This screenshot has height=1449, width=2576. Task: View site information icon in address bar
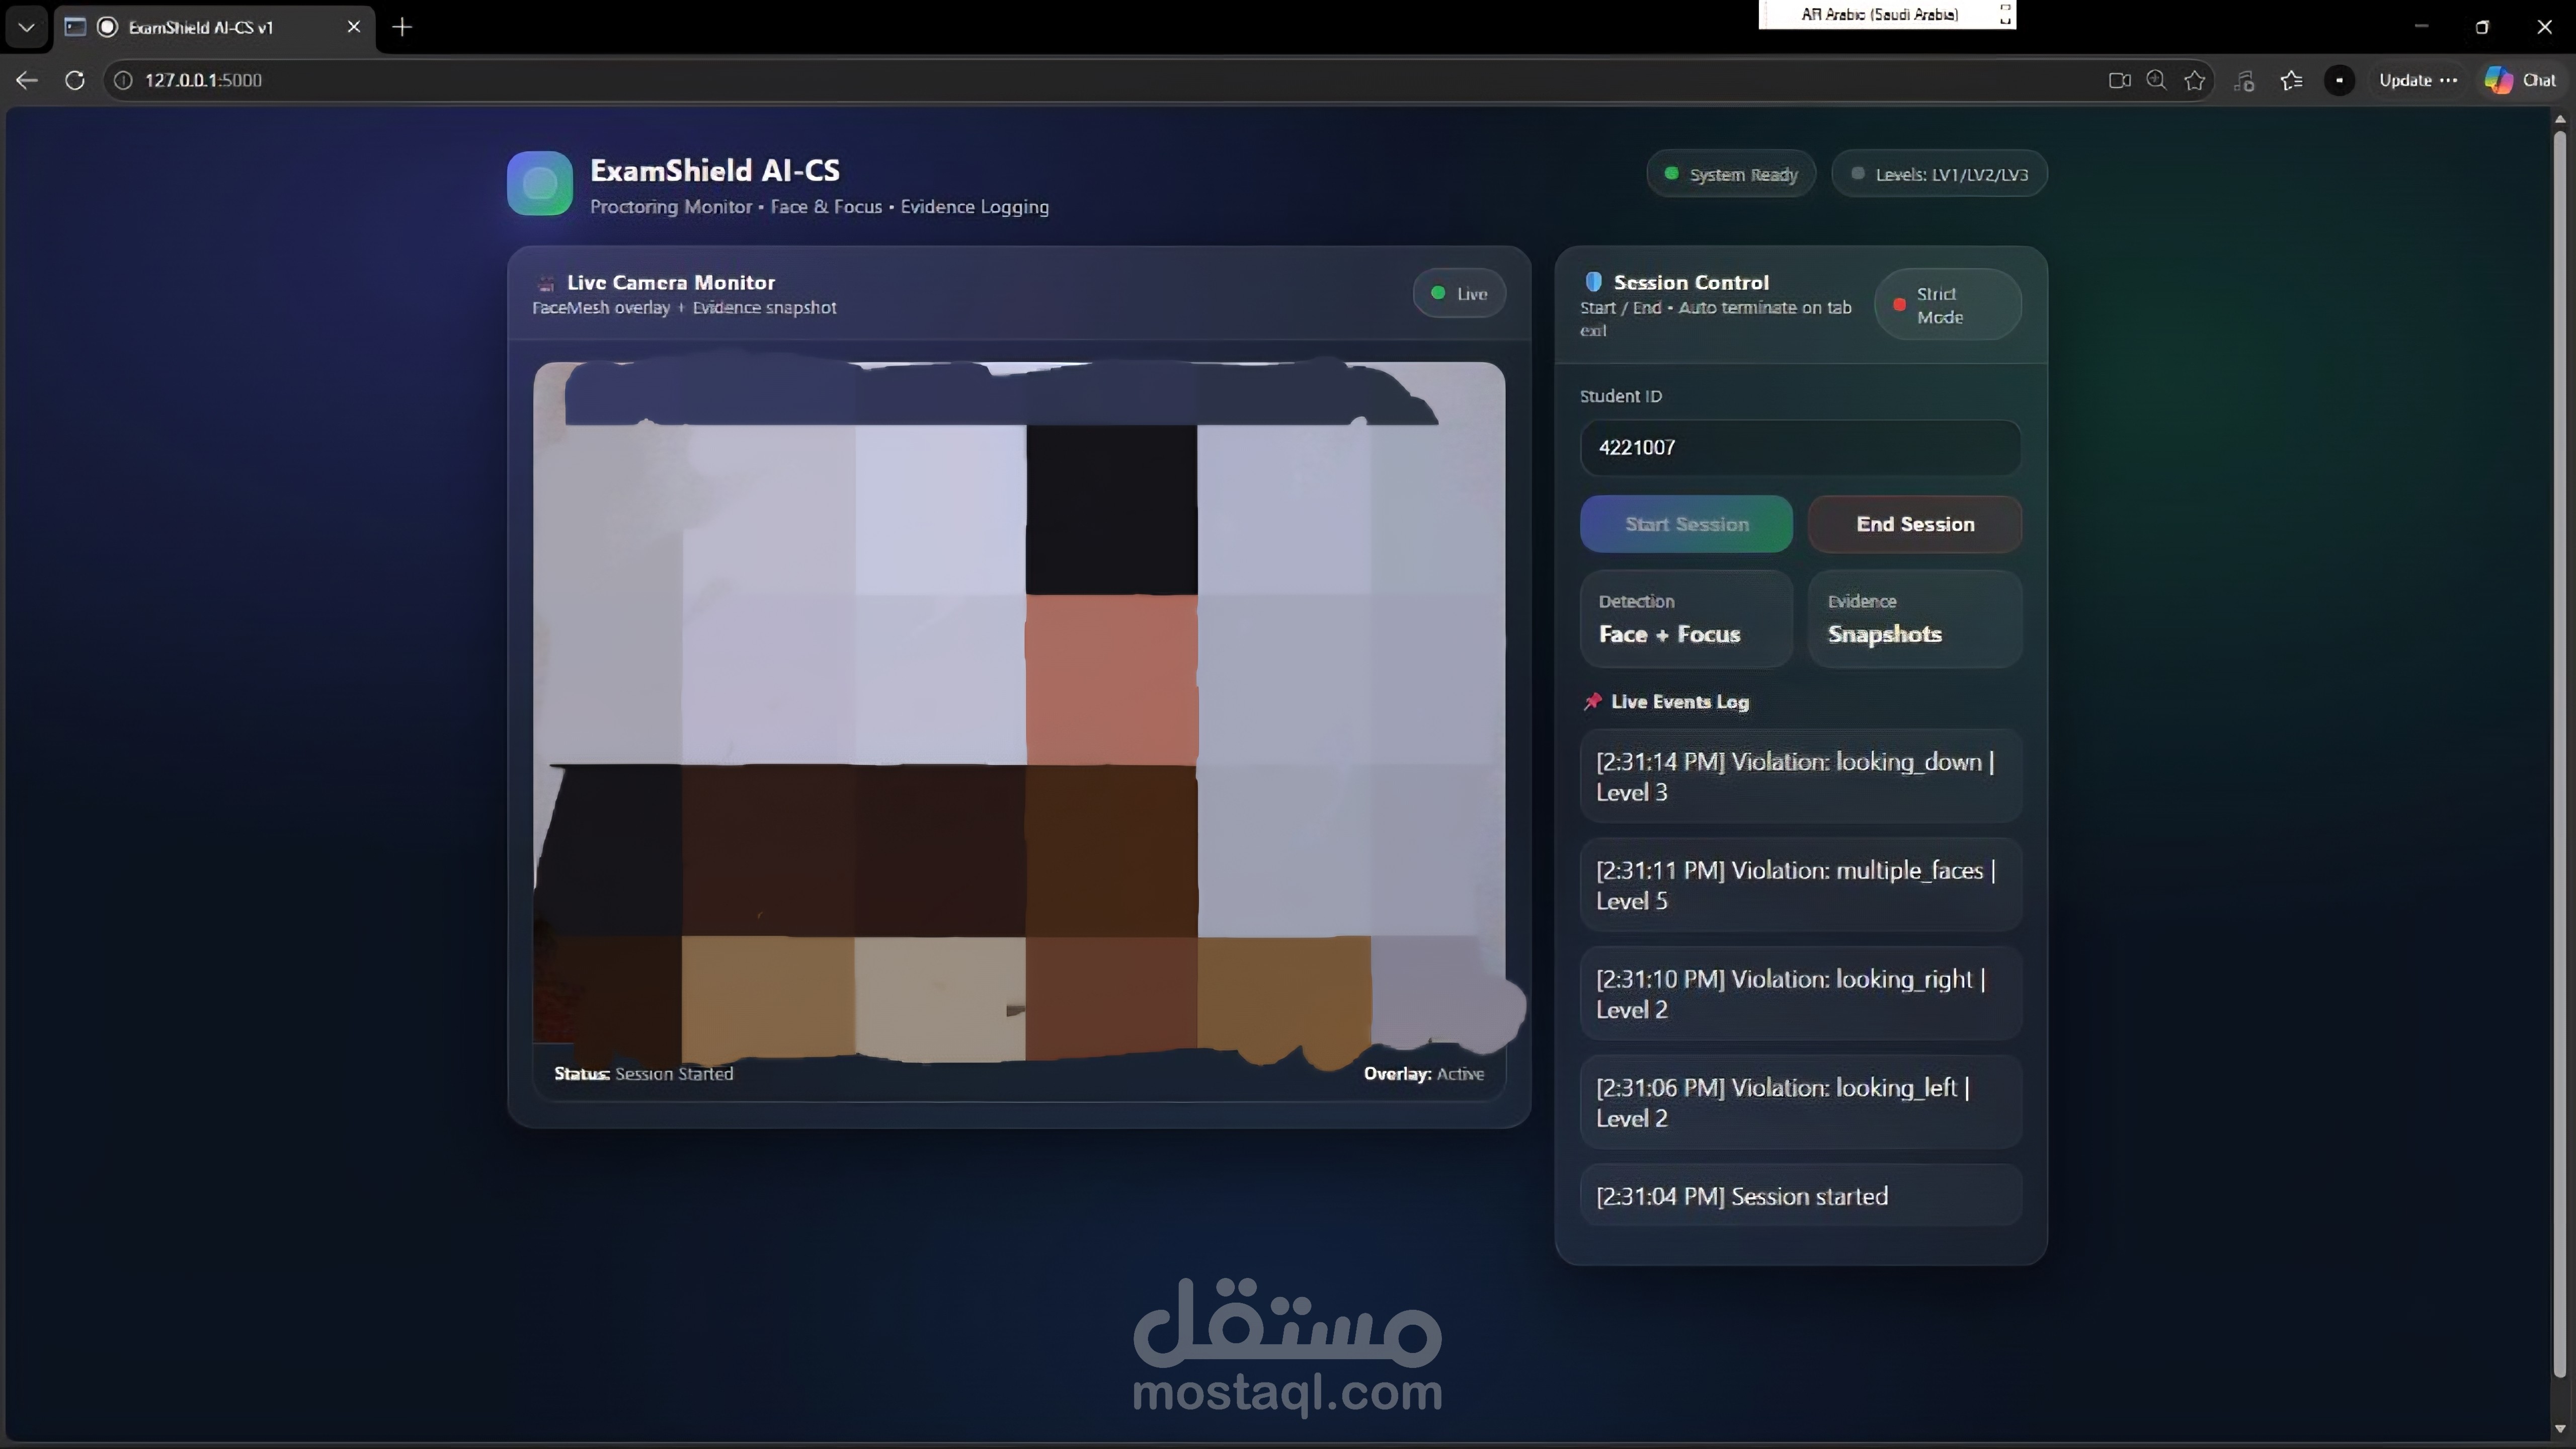coord(123,80)
